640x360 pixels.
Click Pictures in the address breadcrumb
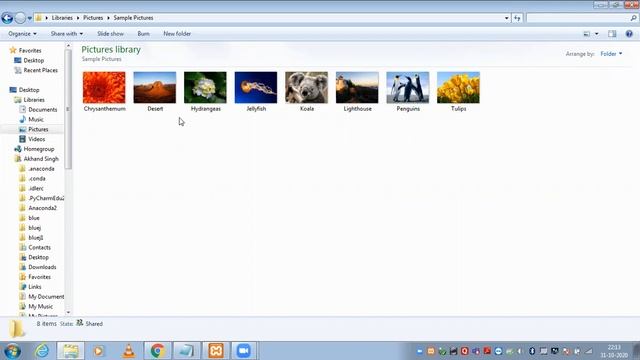93,18
